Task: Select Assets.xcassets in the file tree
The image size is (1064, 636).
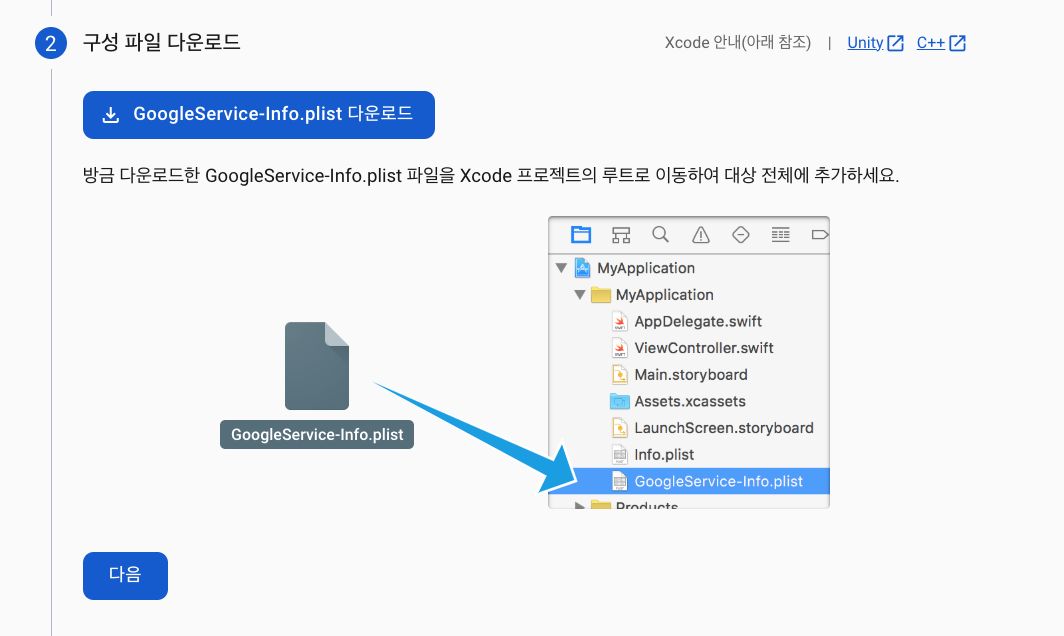Action: 689,401
